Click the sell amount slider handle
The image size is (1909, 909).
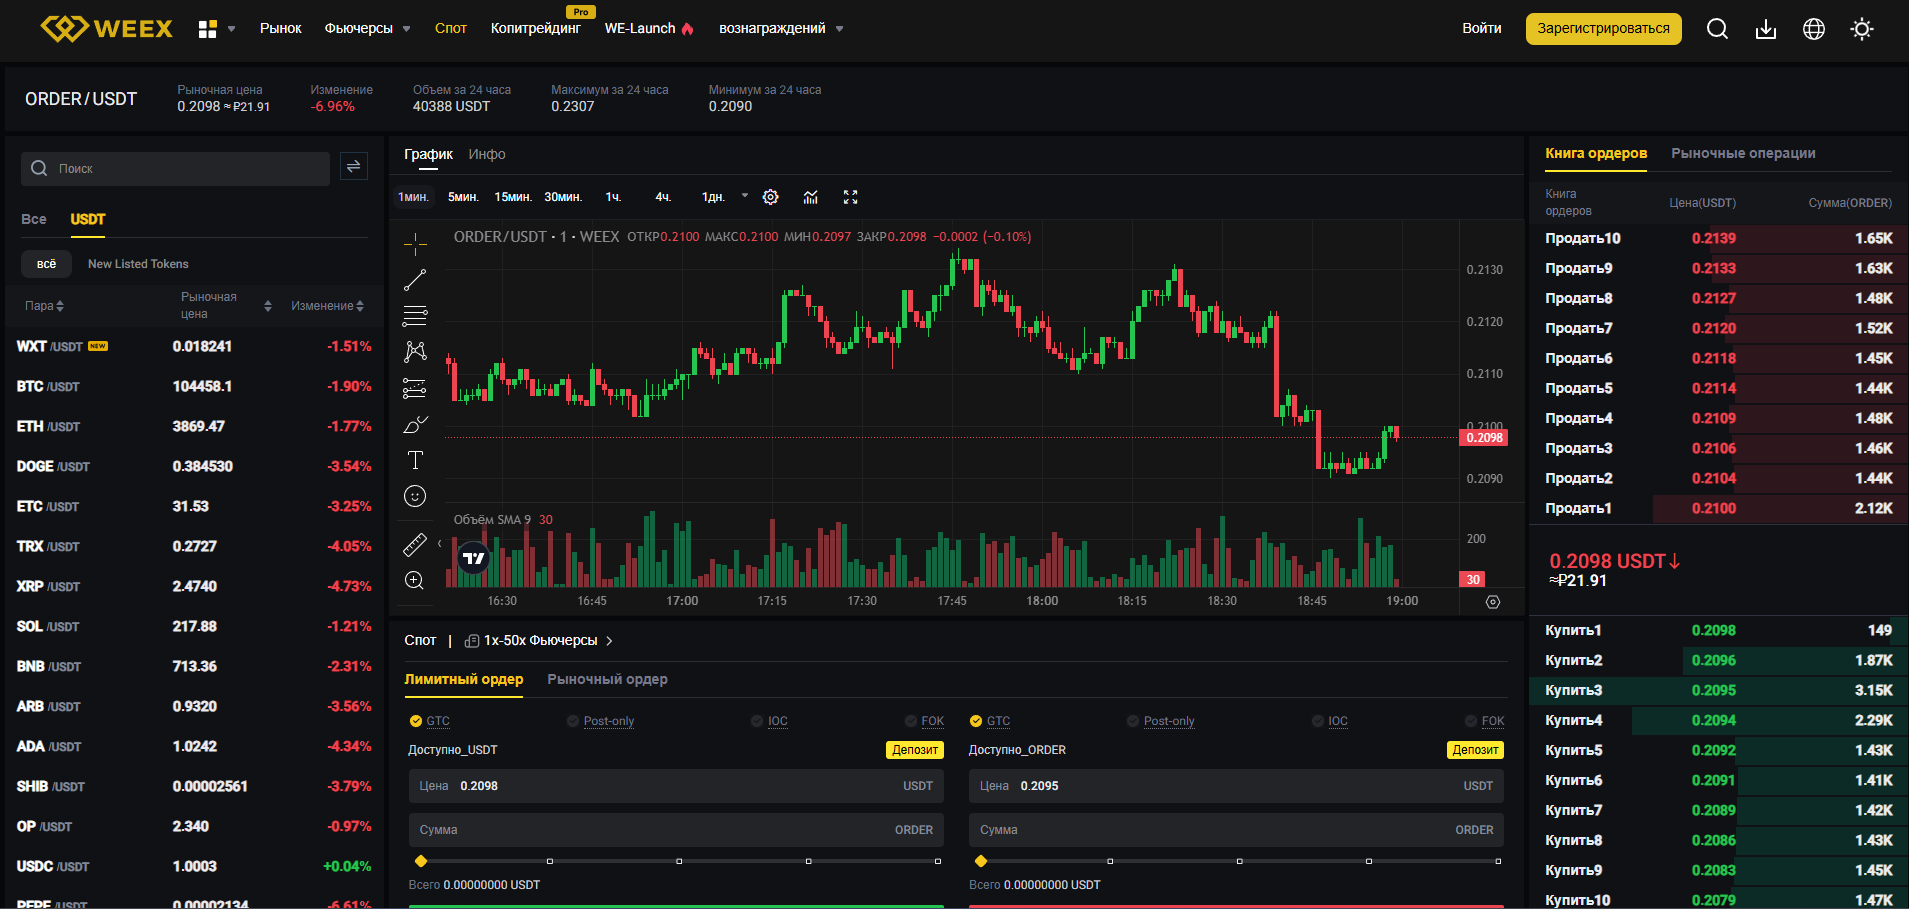tap(981, 861)
